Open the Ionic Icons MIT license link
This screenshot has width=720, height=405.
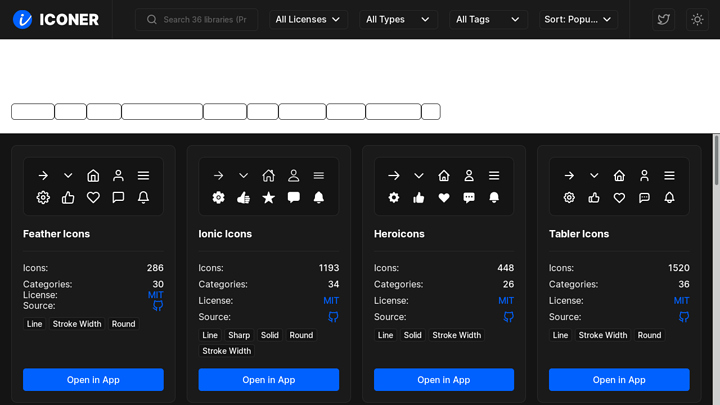pos(331,301)
